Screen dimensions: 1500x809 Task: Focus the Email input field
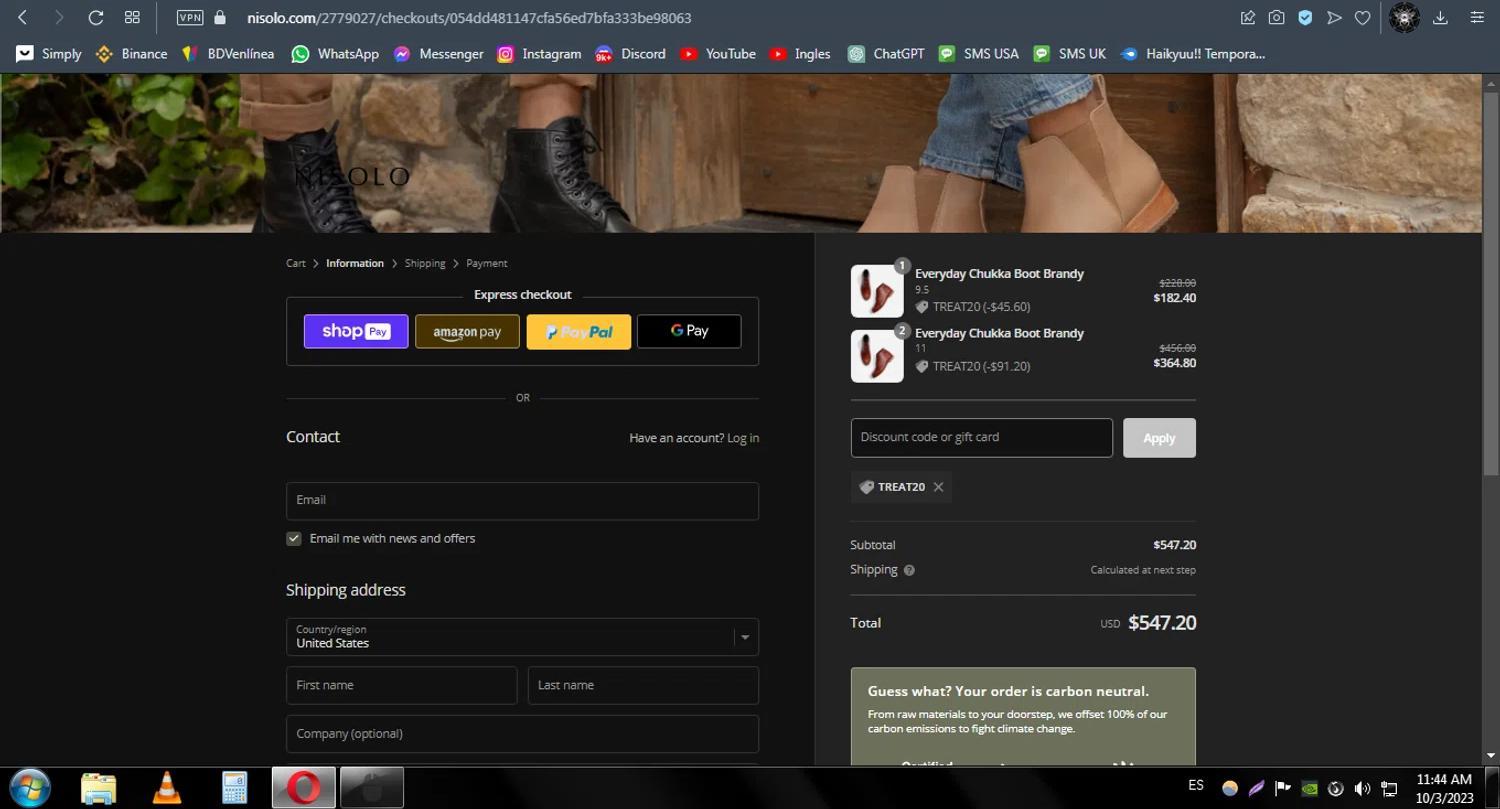[x=522, y=501]
